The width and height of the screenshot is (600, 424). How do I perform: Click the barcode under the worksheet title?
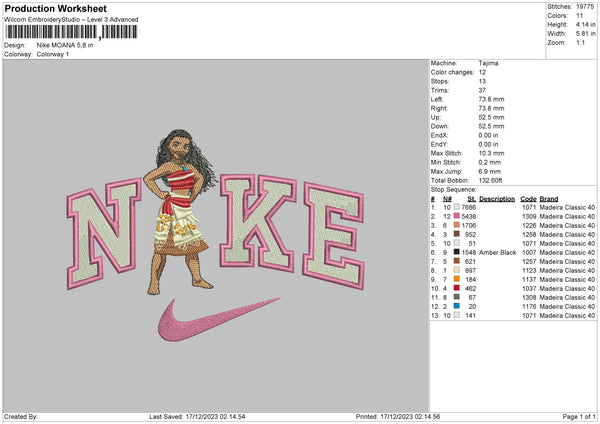point(71,32)
